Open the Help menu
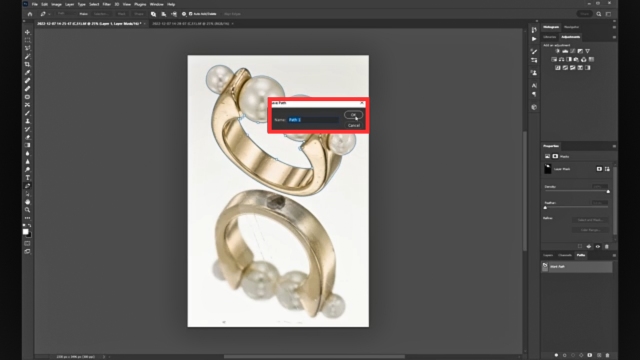Image resolution: width=640 pixels, height=360 pixels. pos(171,4)
